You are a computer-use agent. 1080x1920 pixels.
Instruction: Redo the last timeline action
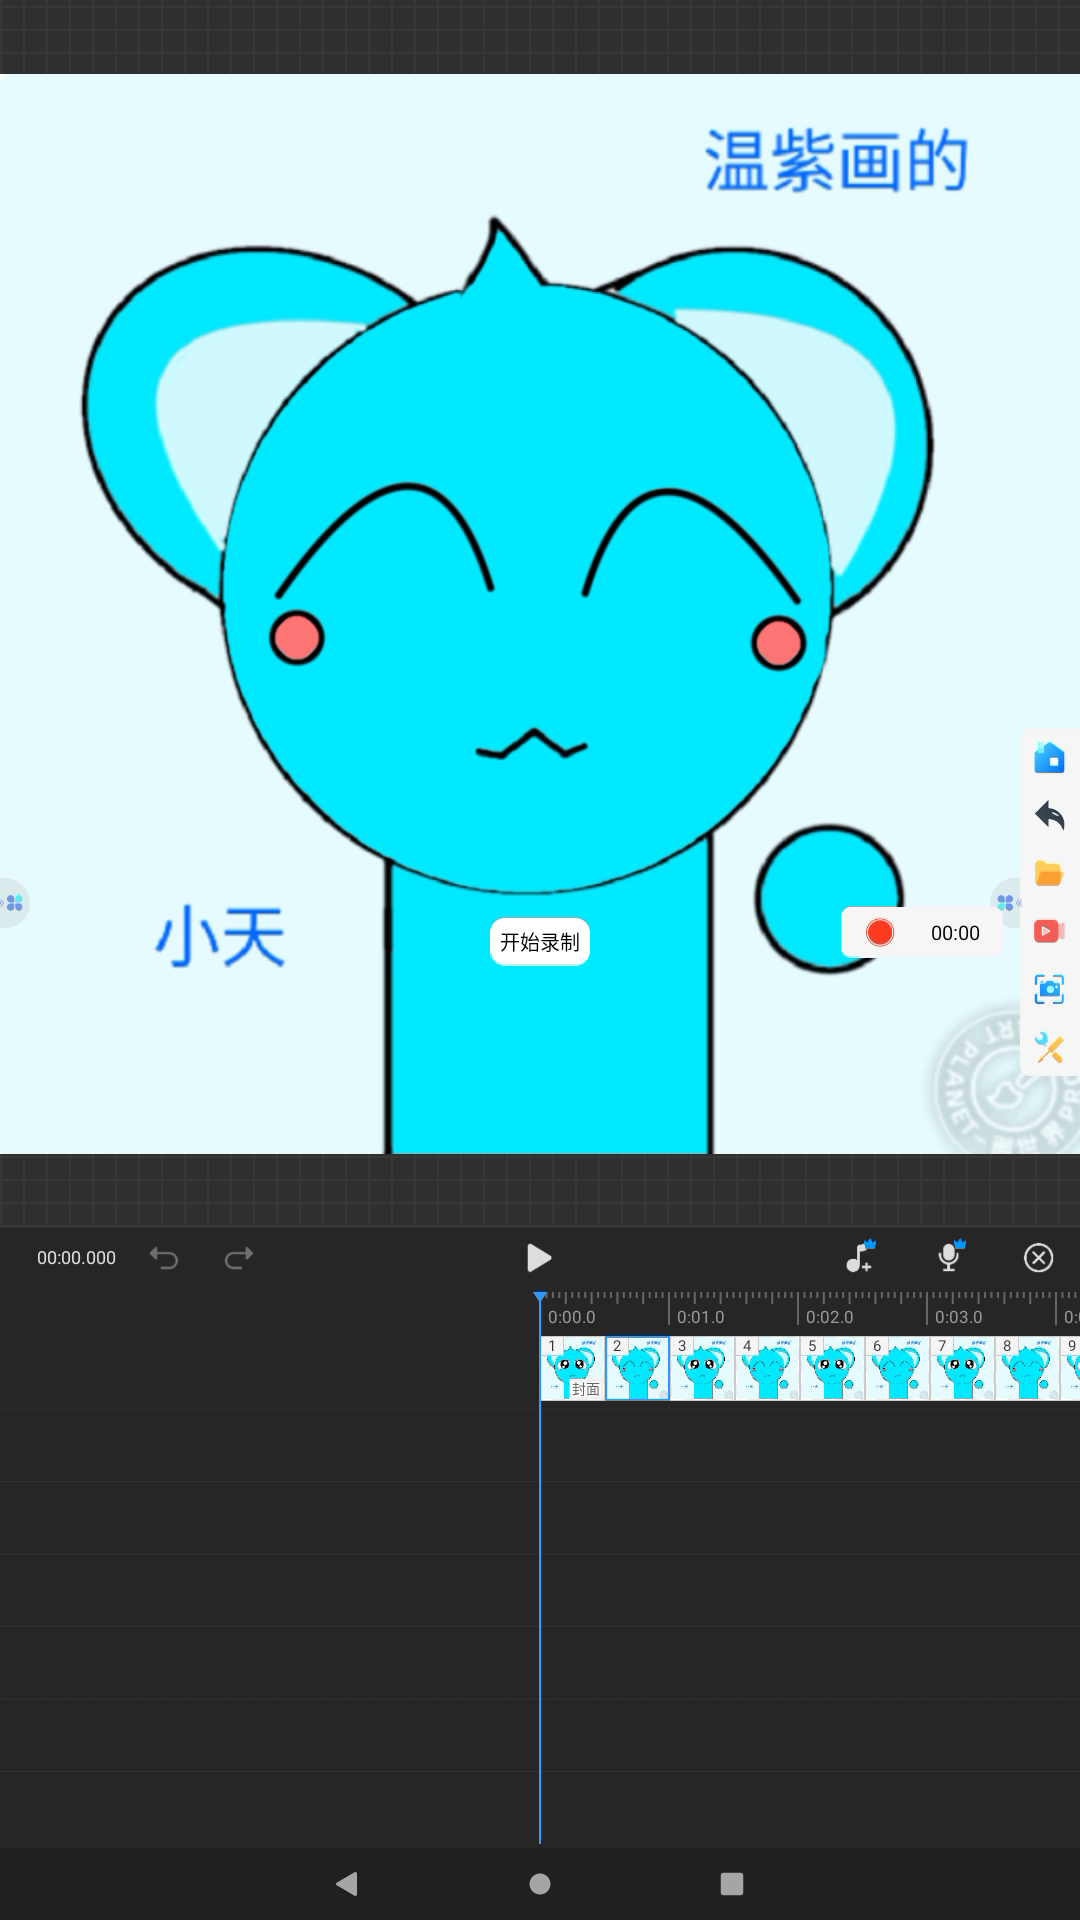[239, 1258]
